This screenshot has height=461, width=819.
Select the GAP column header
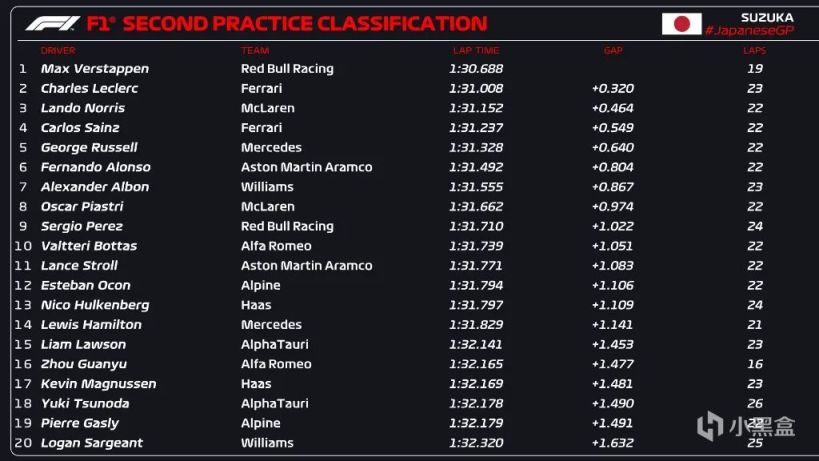612,50
